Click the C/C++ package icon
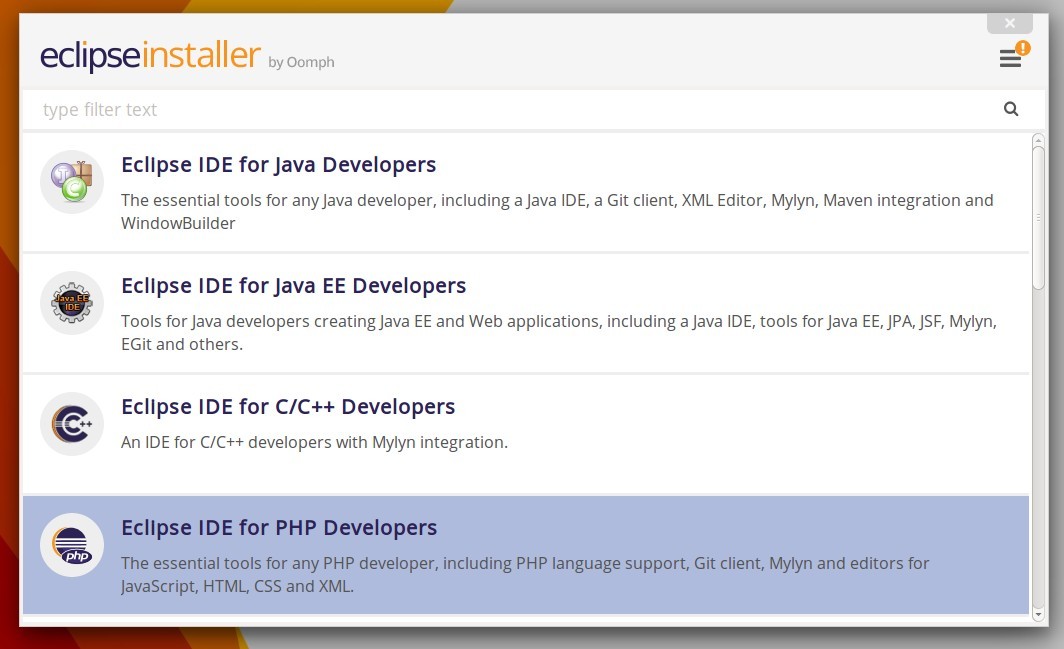Image resolution: width=1064 pixels, height=649 pixels. point(72,424)
